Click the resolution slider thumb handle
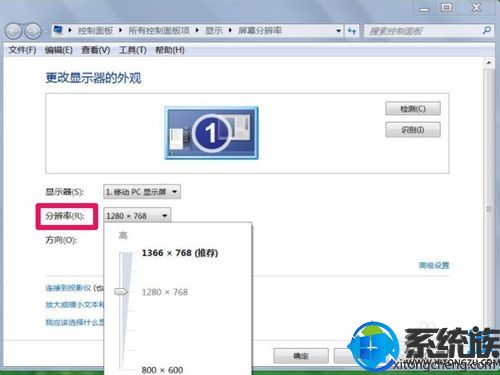The width and height of the screenshot is (500, 375). coord(121,292)
